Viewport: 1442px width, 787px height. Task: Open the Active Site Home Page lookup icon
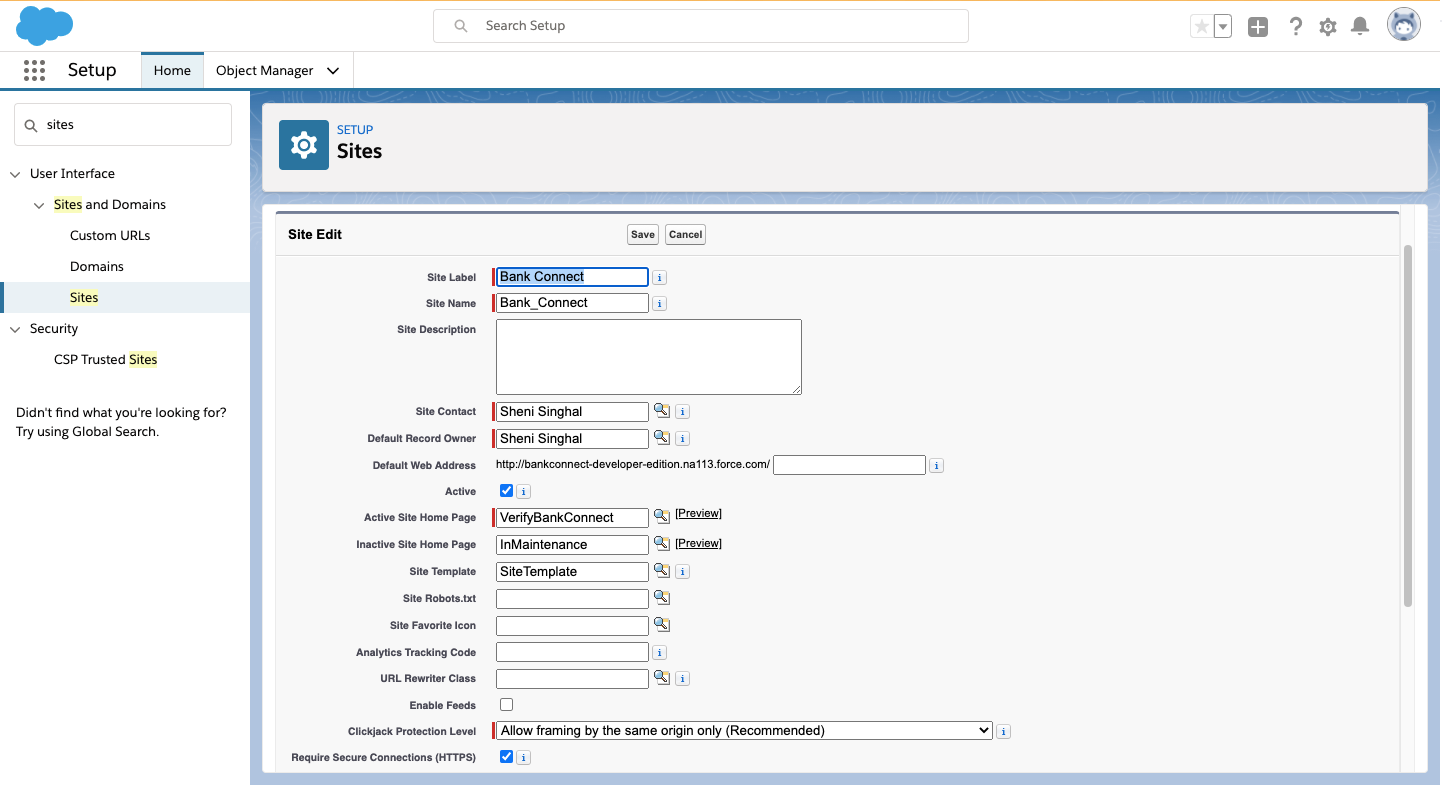(662, 516)
